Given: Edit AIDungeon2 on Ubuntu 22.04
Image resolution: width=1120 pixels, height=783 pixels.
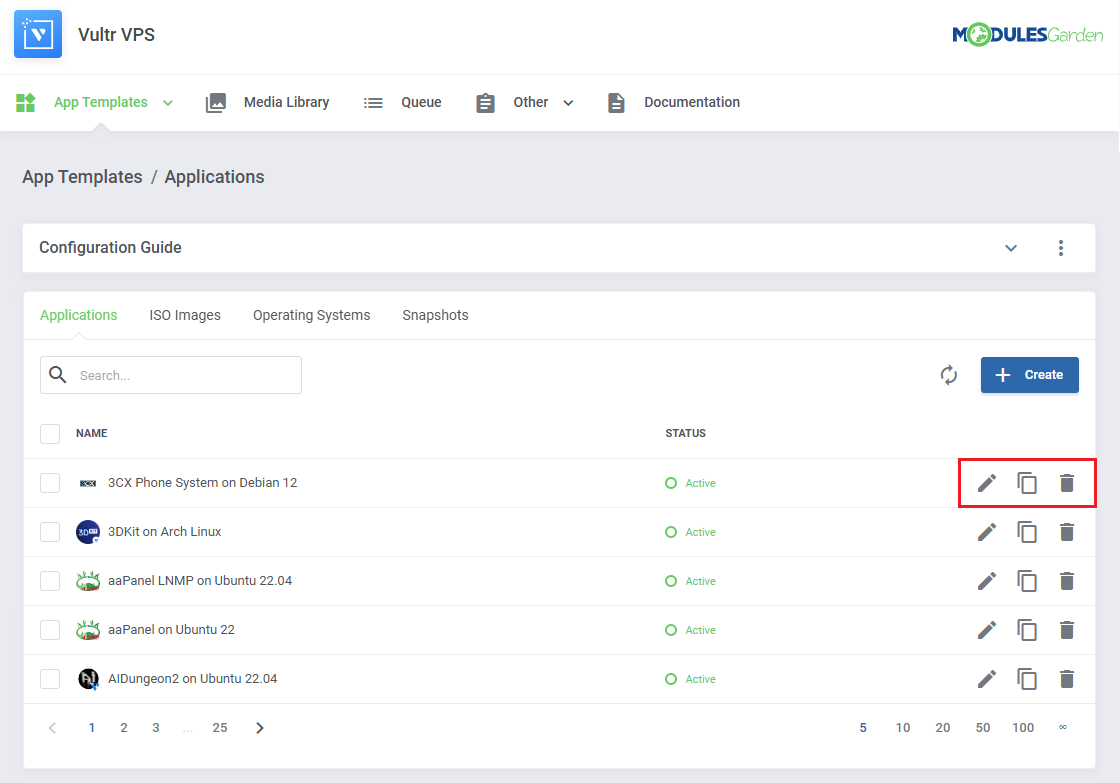Looking at the screenshot, I should tap(986, 679).
